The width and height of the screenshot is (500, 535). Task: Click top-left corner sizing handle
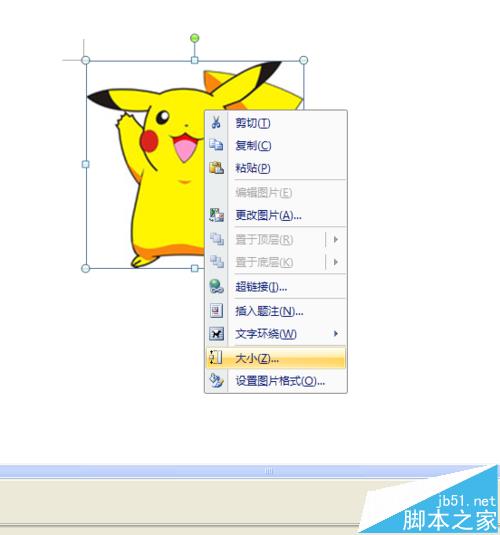coord(86,60)
